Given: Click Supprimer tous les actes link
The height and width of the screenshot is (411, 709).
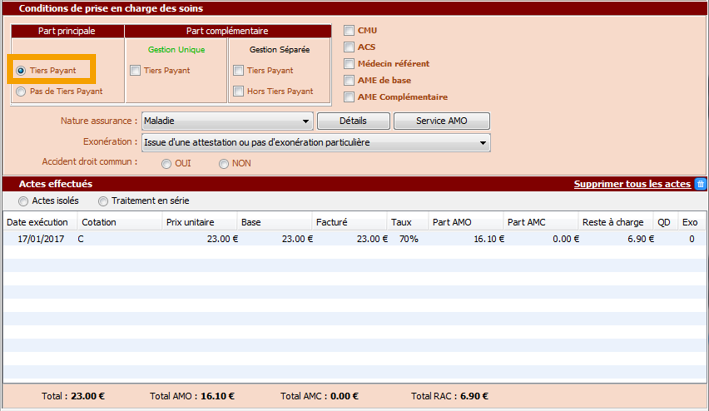Looking at the screenshot, I should coord(631,184).
